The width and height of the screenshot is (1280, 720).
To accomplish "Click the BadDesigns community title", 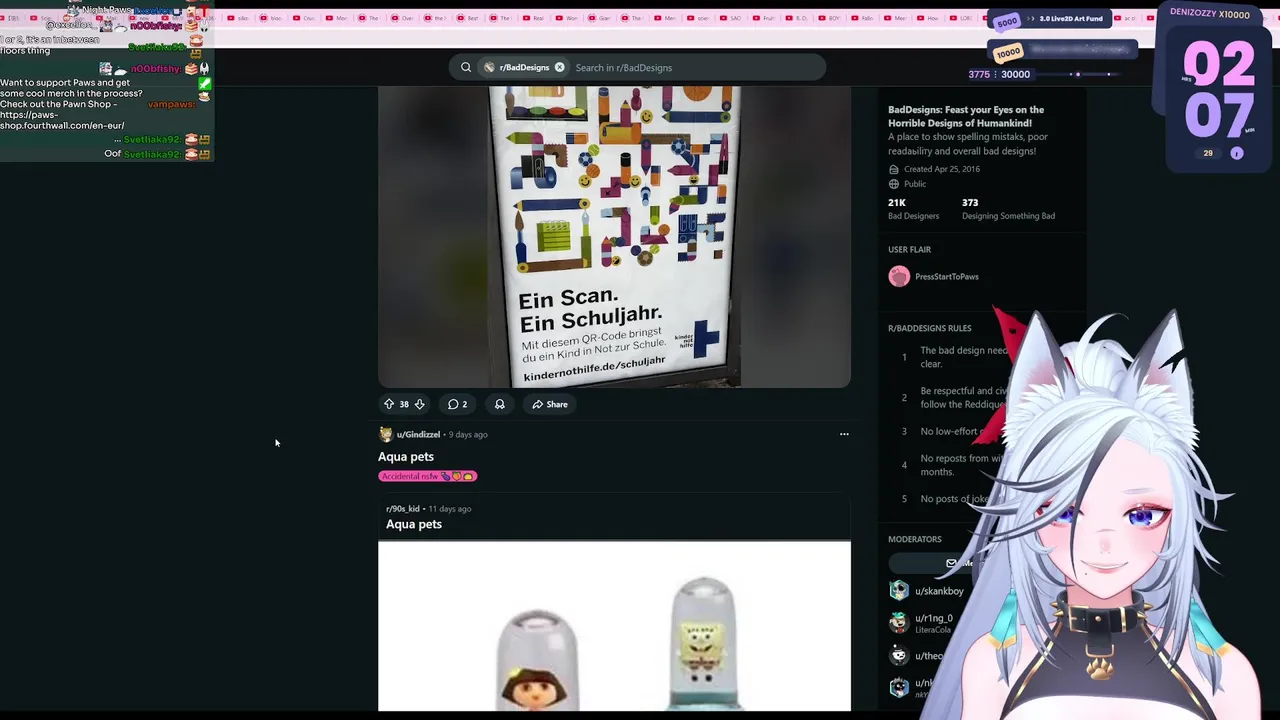I will tap(966, 116).
